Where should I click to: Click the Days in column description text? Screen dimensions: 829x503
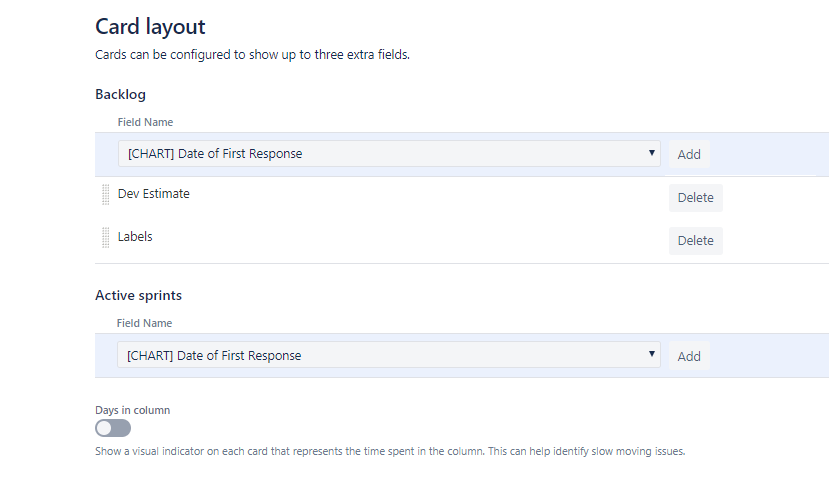[390, 451]
